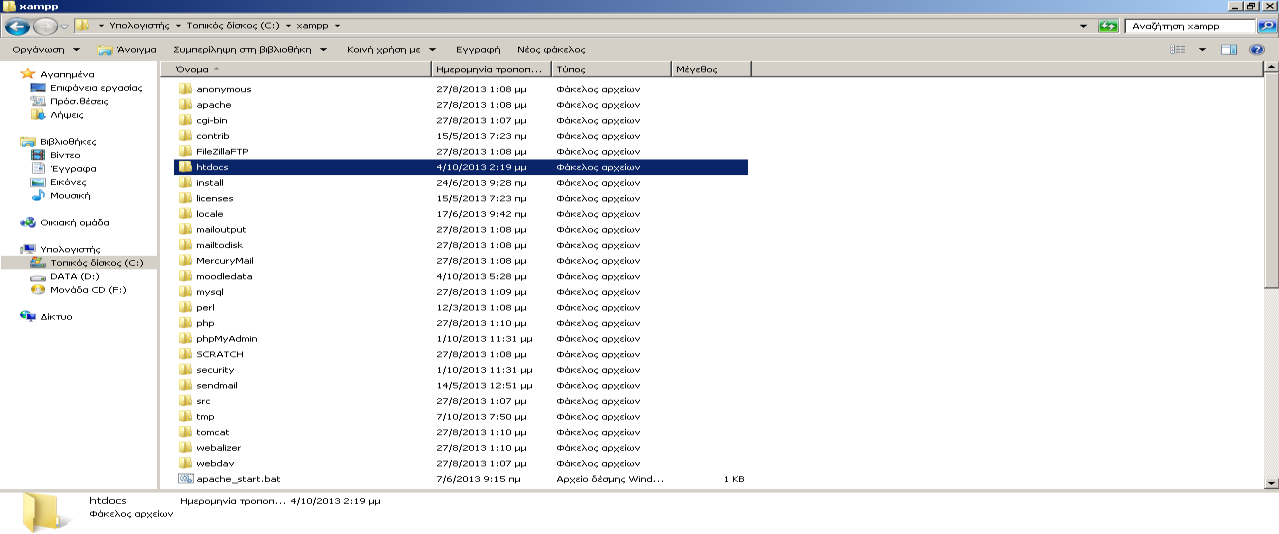Image resolution: width=1279 pixels, height=534 pixels.
Task: Select the cgi-bin folder name
Action: [x=212, y=120]
